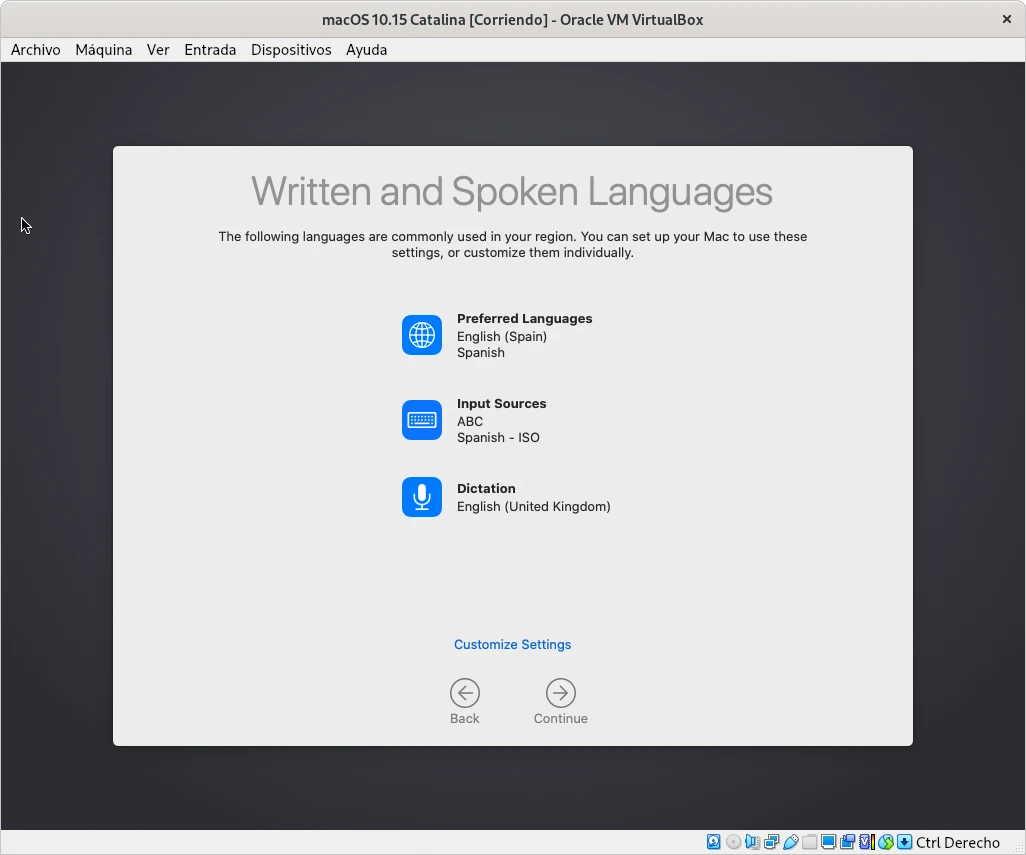Open the Archivo menu
This screenshot has height=855, width=1026.
coord(36,50)
